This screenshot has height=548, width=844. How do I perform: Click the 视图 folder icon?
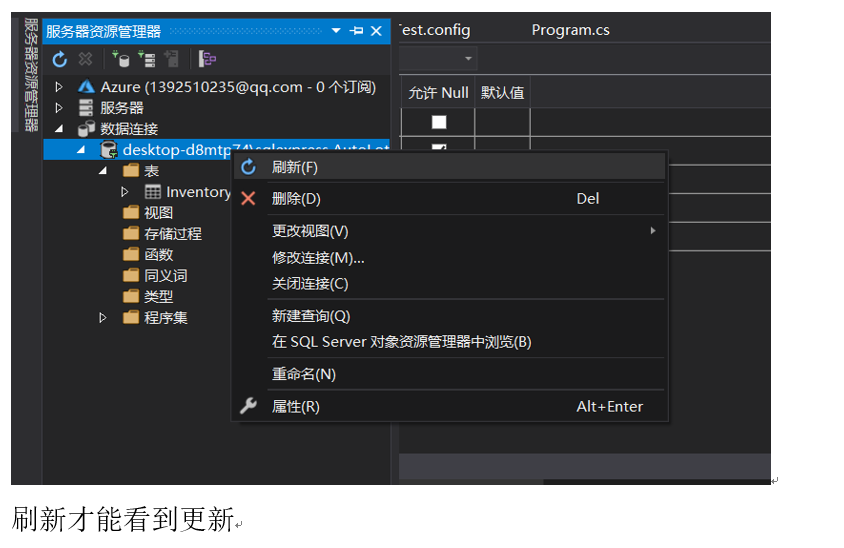(131, 212)
